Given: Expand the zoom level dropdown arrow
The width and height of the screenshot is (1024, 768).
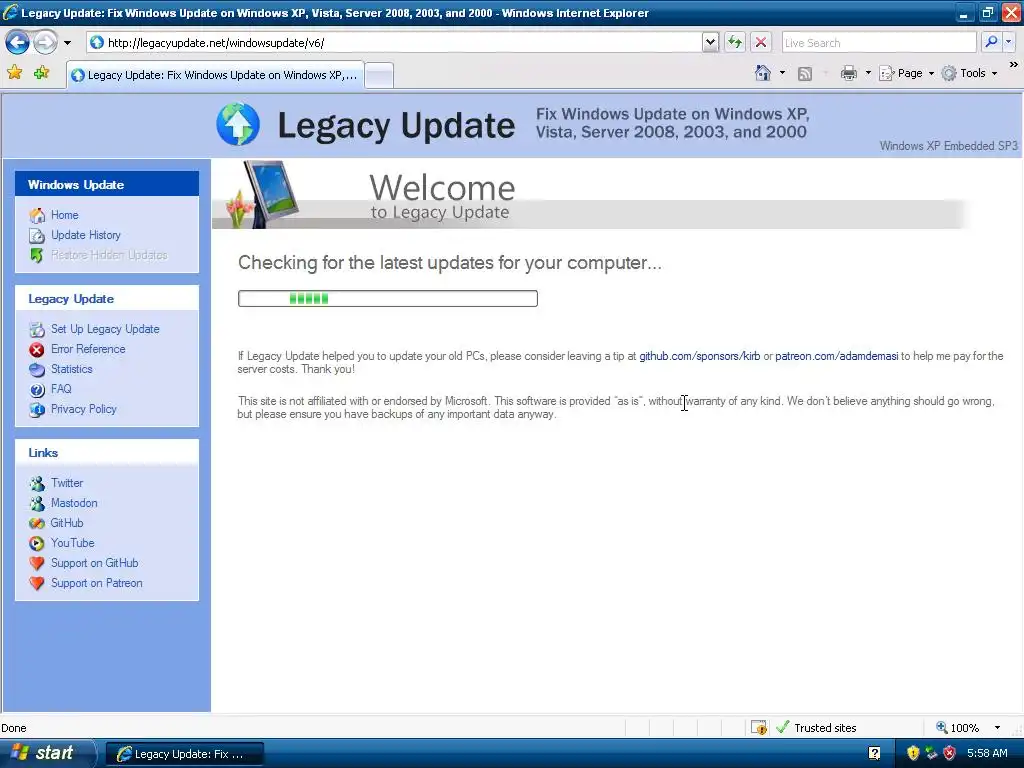Looking at the screenshot, I should (x=997, y=728).
